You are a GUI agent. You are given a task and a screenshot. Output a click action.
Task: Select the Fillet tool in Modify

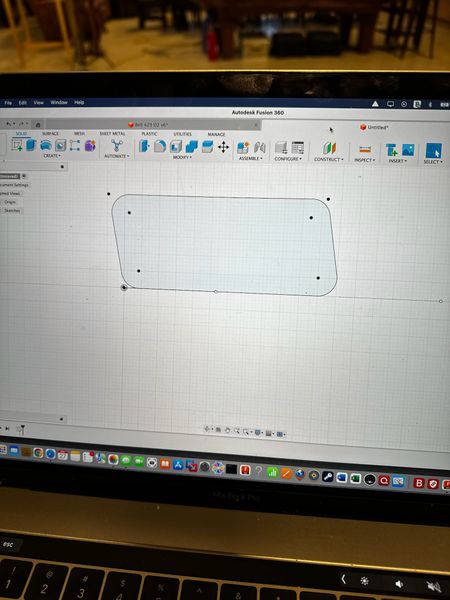click(x=160, y=146)
